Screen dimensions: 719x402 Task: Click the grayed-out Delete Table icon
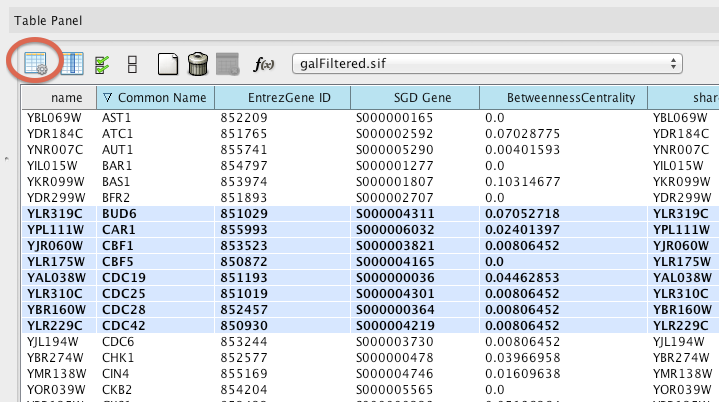tap(228, 64)
